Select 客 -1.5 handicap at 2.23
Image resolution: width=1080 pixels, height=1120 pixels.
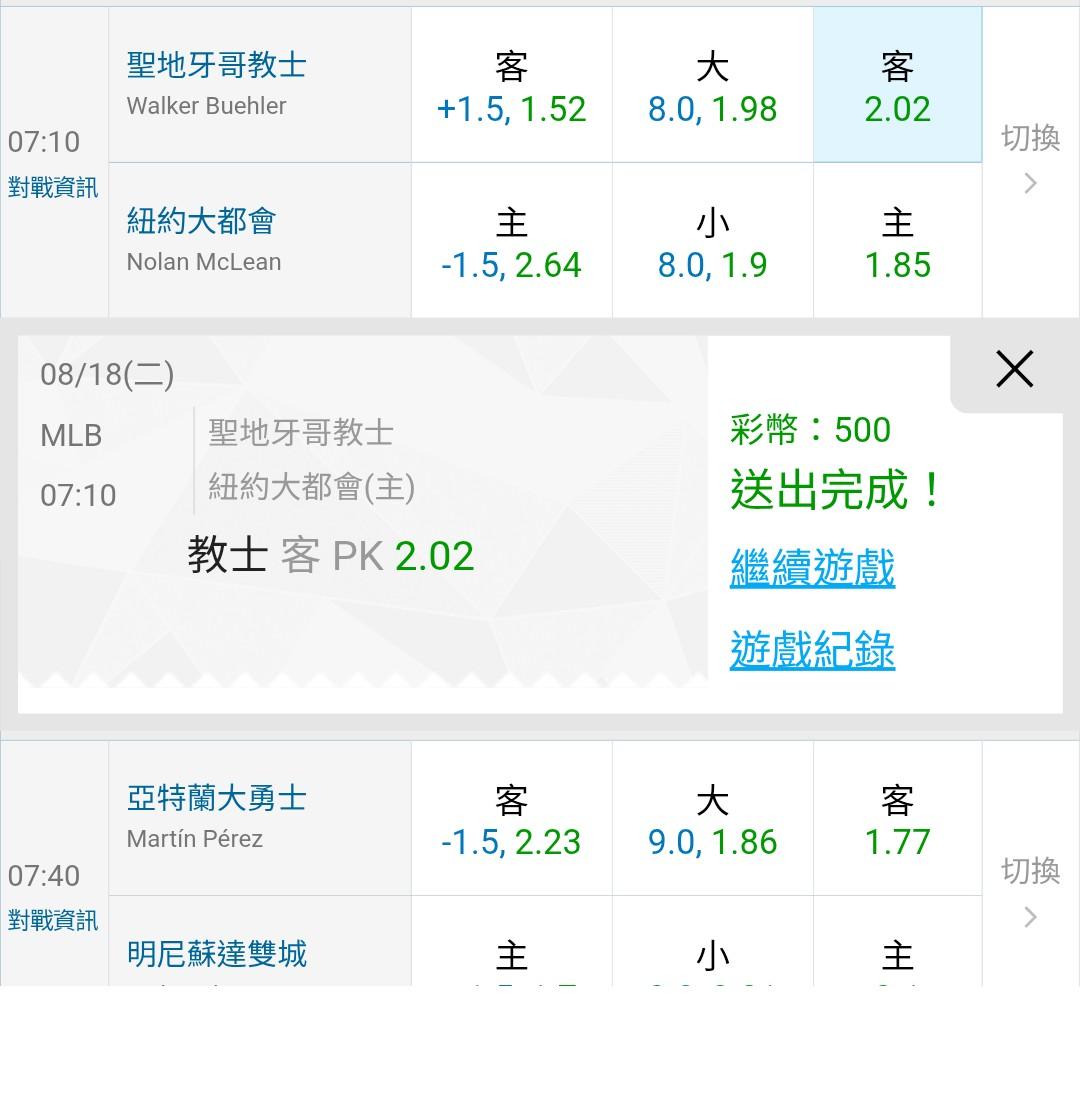511,819
